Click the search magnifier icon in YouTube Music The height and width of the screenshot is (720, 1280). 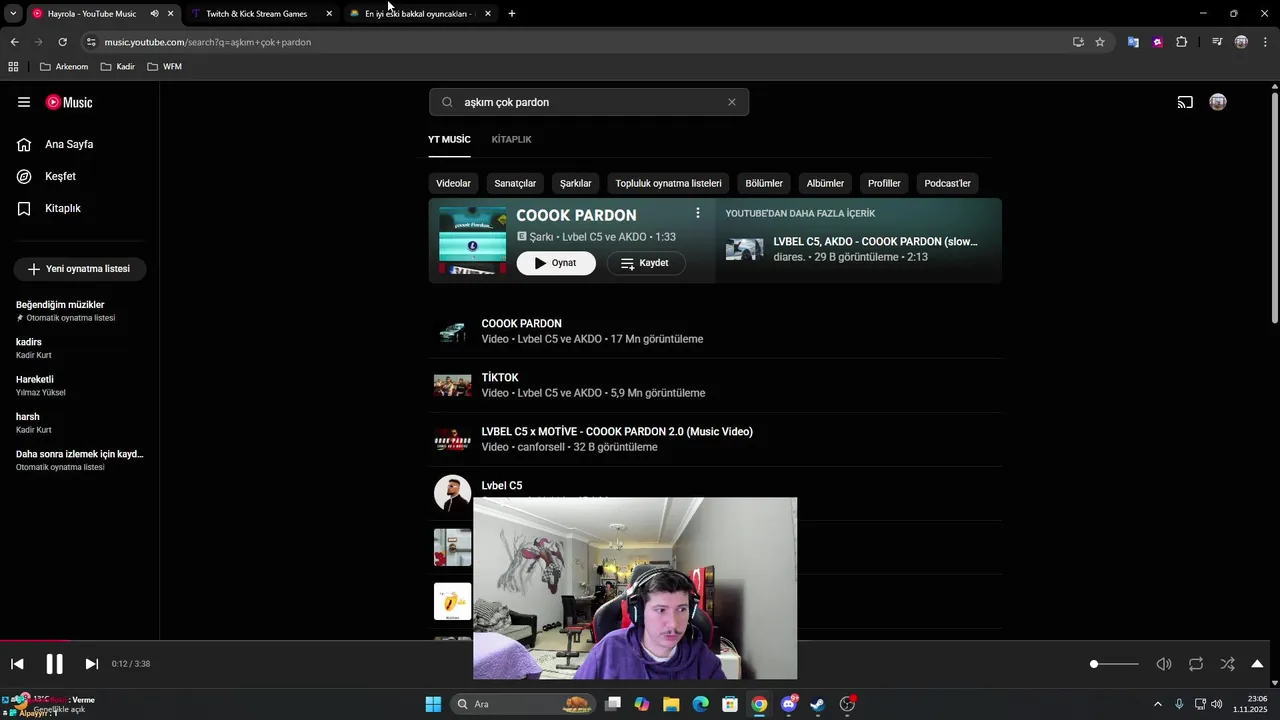click(447, 102)
